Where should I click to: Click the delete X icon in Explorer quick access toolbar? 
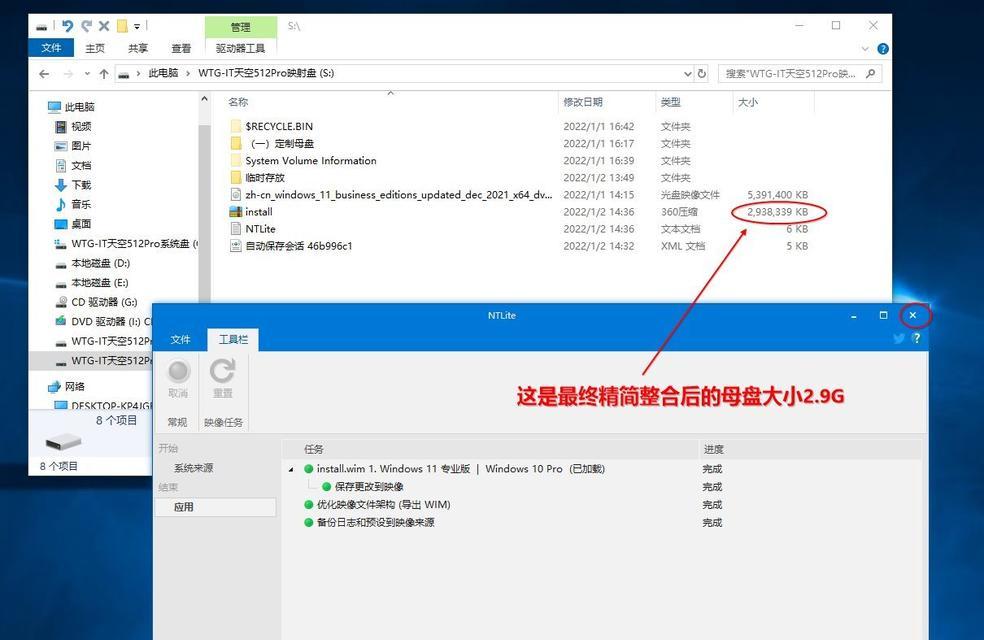pyautogui.click(x=104, y=26)
